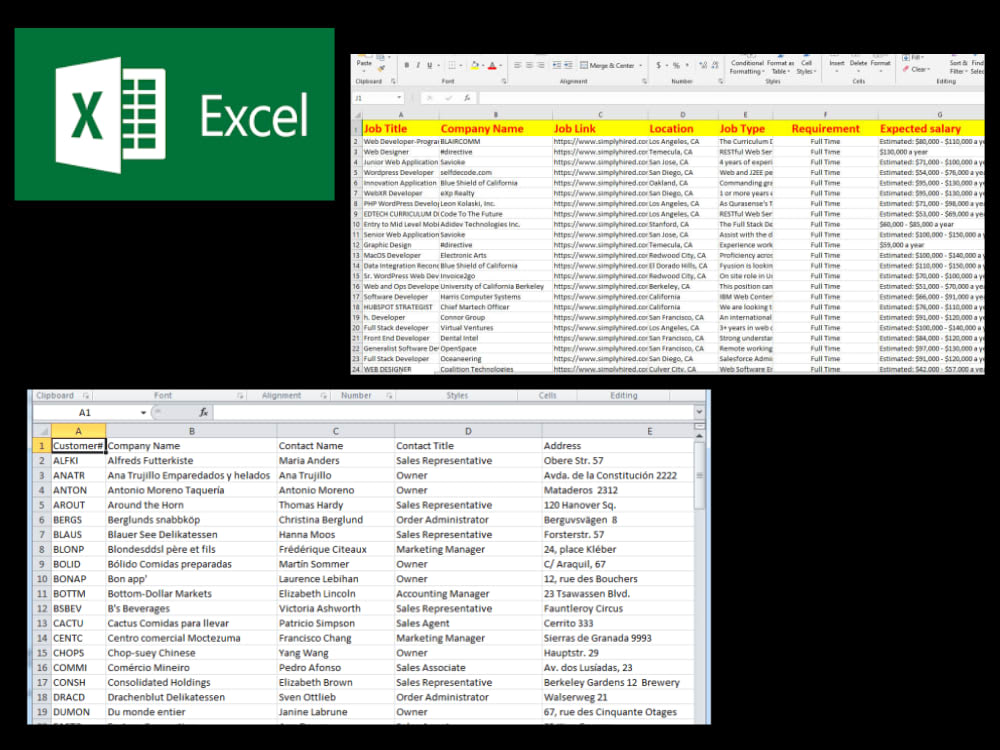This screenshot has height=750, width=1000.
Task: Open Clipboard dialog launcher in bottom ribbon
Action: tap(86, 396)
